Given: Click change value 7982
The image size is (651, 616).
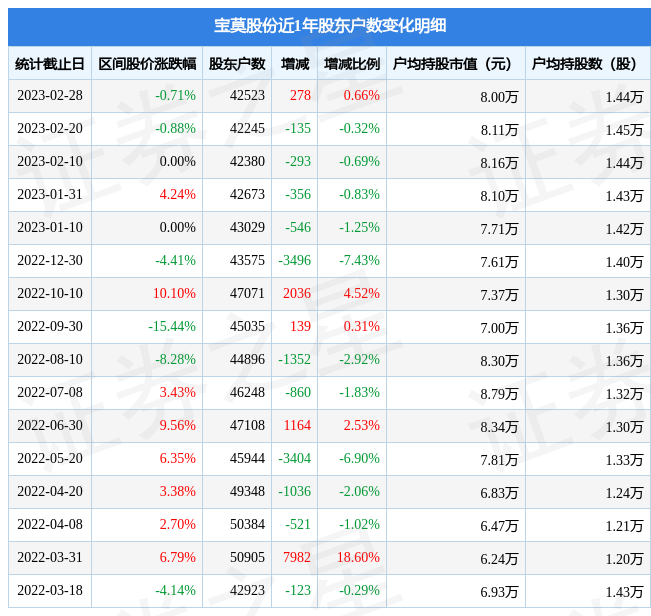Looking at the screenshot, I should pos(297,557).
